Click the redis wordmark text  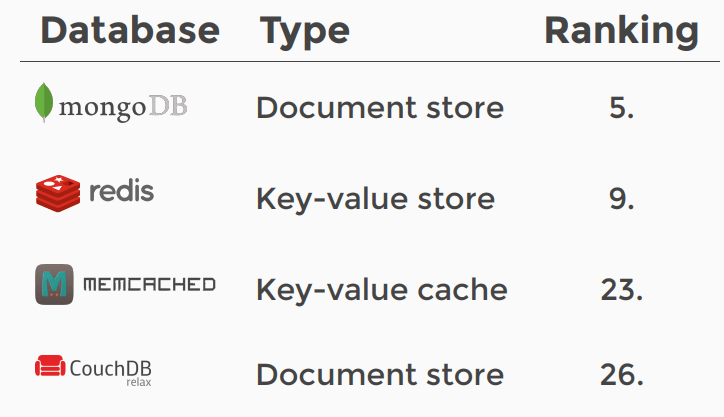tap(121, 191)
